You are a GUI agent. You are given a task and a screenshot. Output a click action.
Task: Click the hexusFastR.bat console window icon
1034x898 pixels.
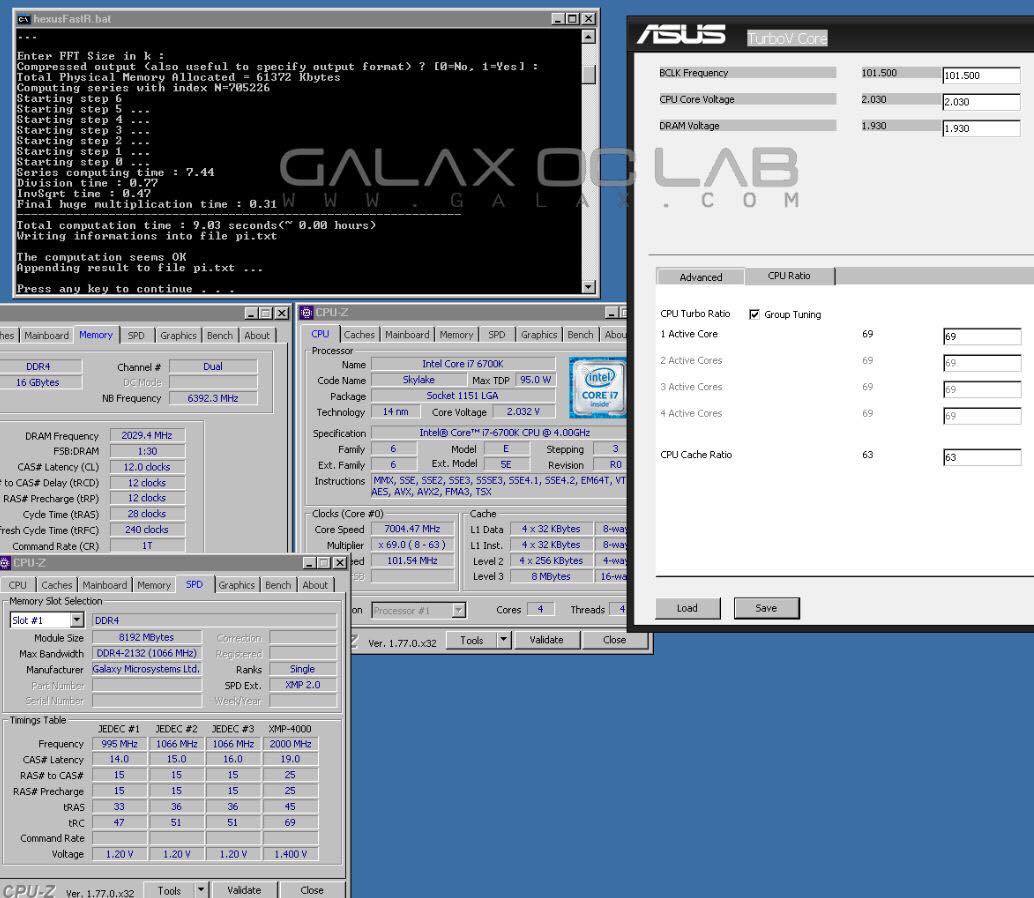[24, 19]
